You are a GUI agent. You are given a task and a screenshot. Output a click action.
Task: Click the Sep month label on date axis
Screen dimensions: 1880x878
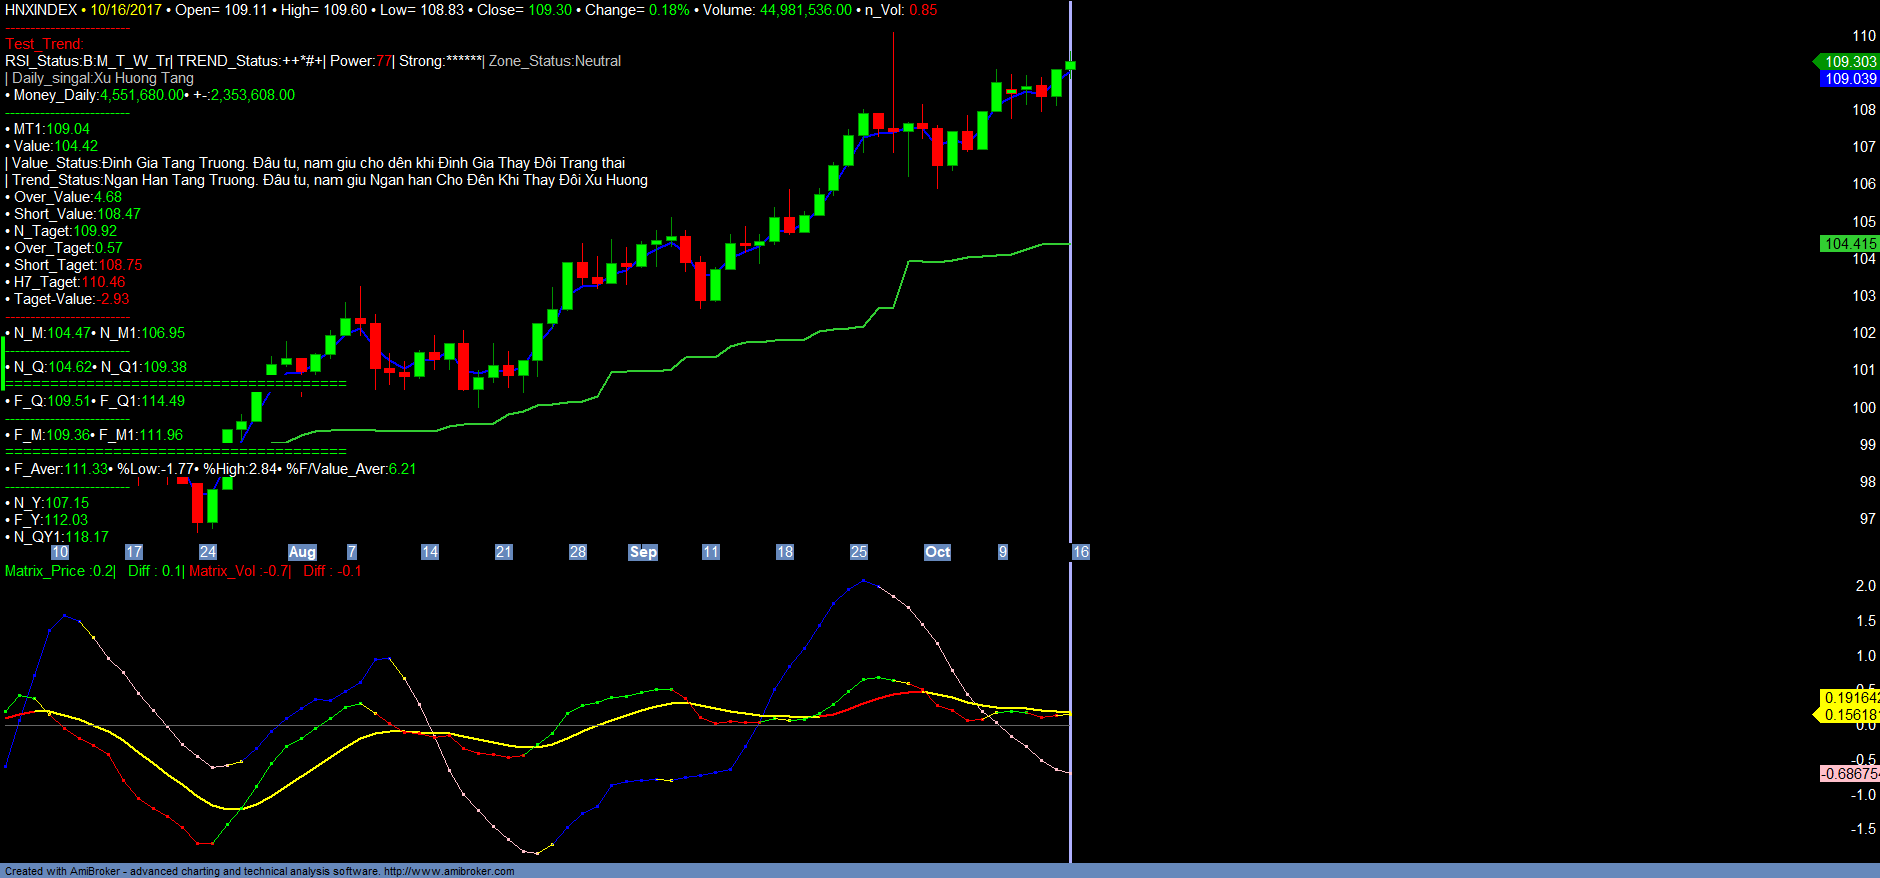click(643, 552)
